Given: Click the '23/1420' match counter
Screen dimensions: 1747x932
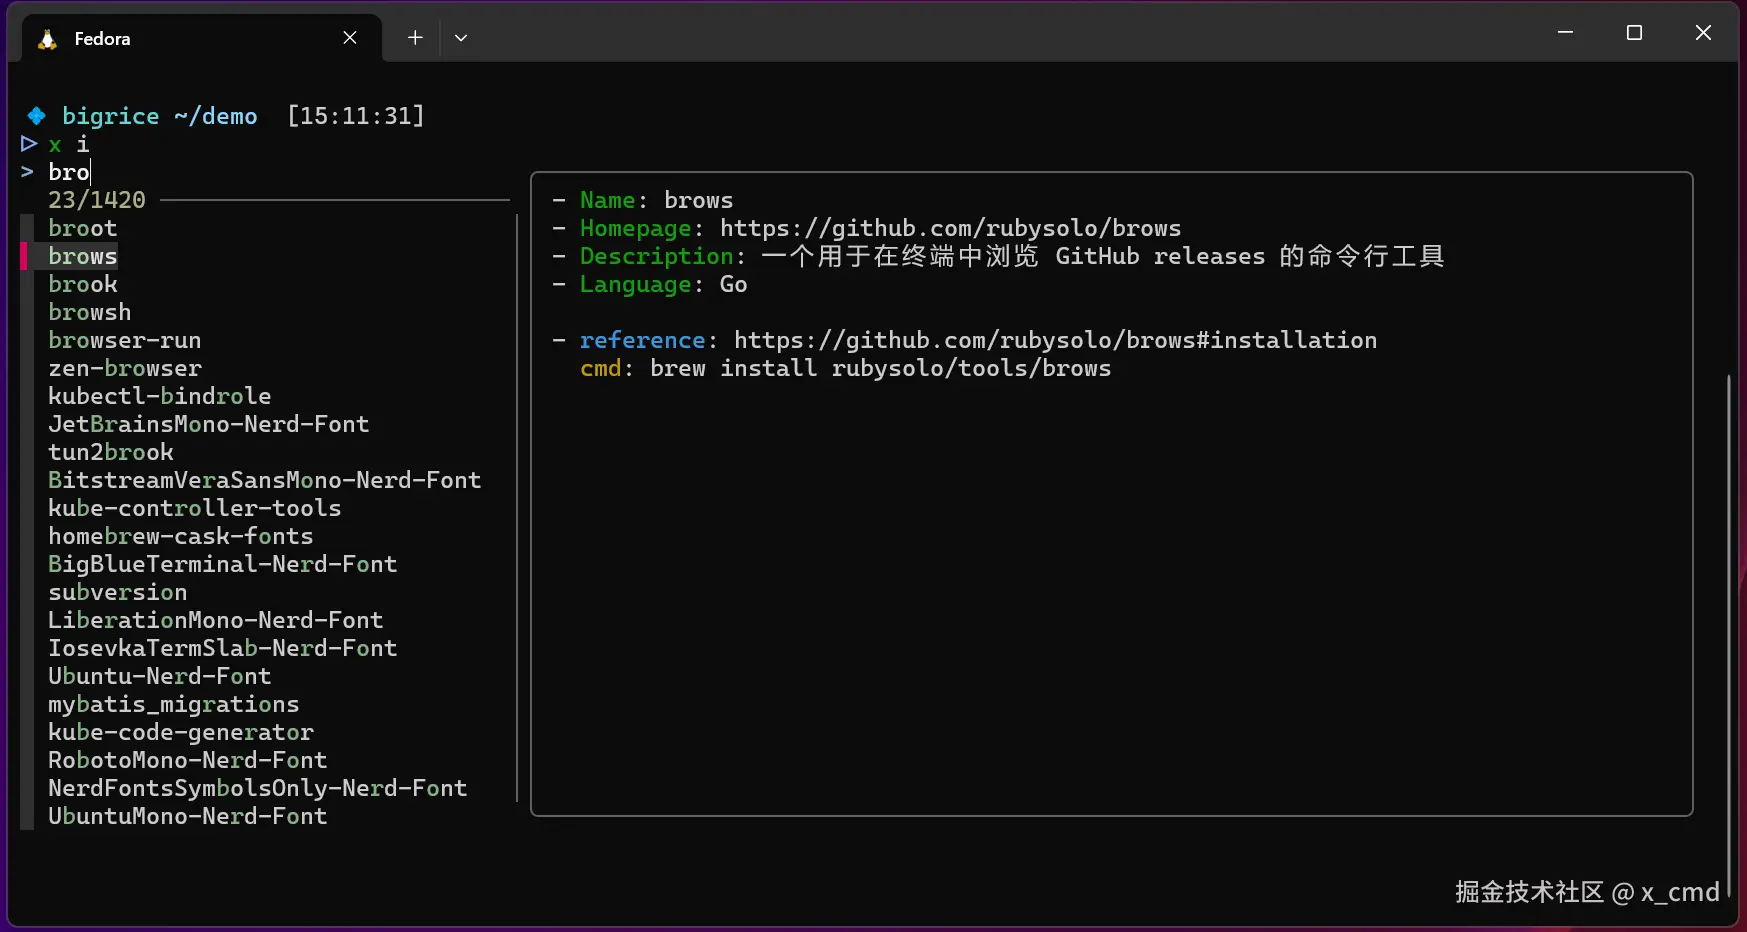Looking at the screenshot, I should [x=97, y=200].
